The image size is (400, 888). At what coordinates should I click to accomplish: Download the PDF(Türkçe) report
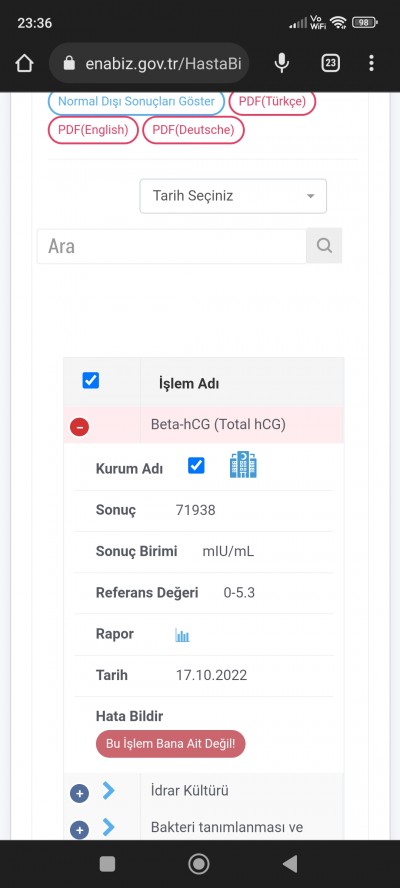point(272,101)
